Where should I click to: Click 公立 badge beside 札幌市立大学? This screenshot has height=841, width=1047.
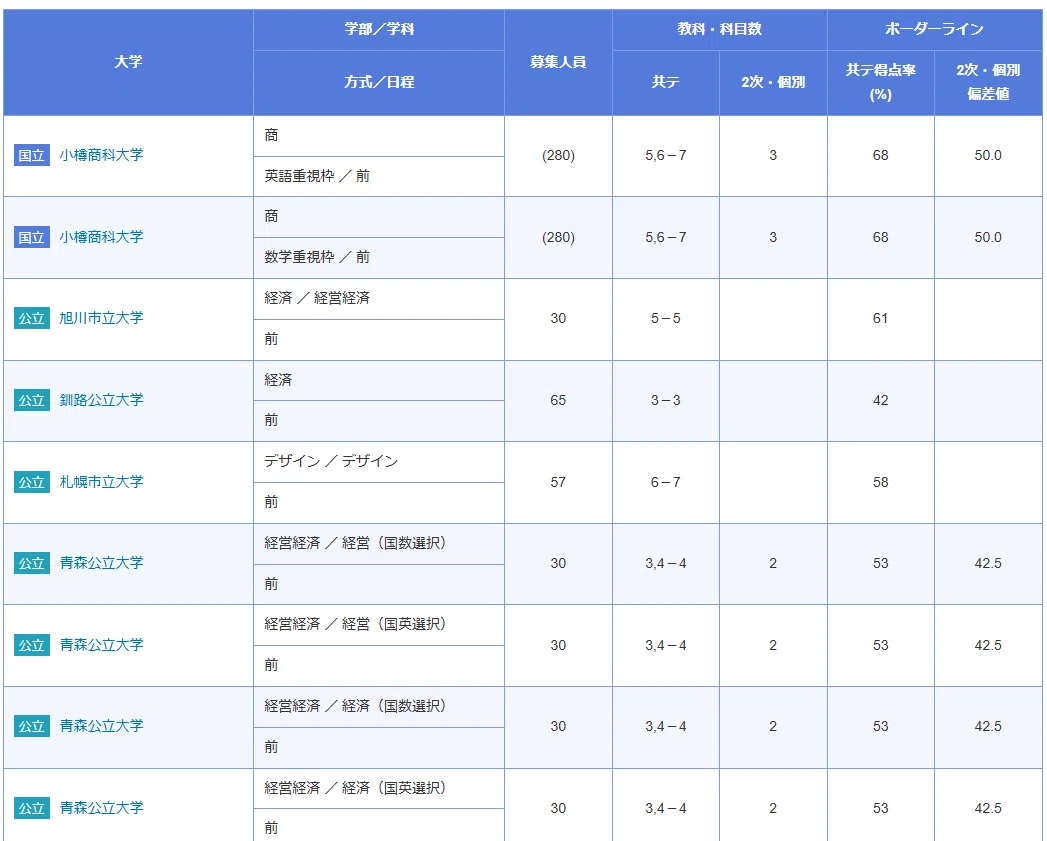(31, 482)
